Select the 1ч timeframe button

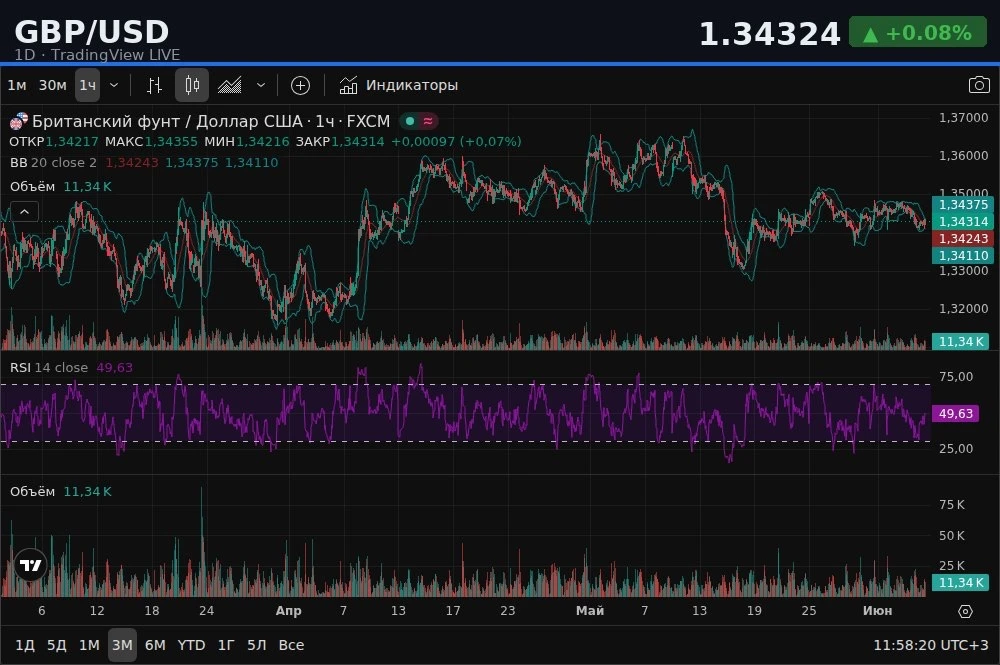[87, 85]
